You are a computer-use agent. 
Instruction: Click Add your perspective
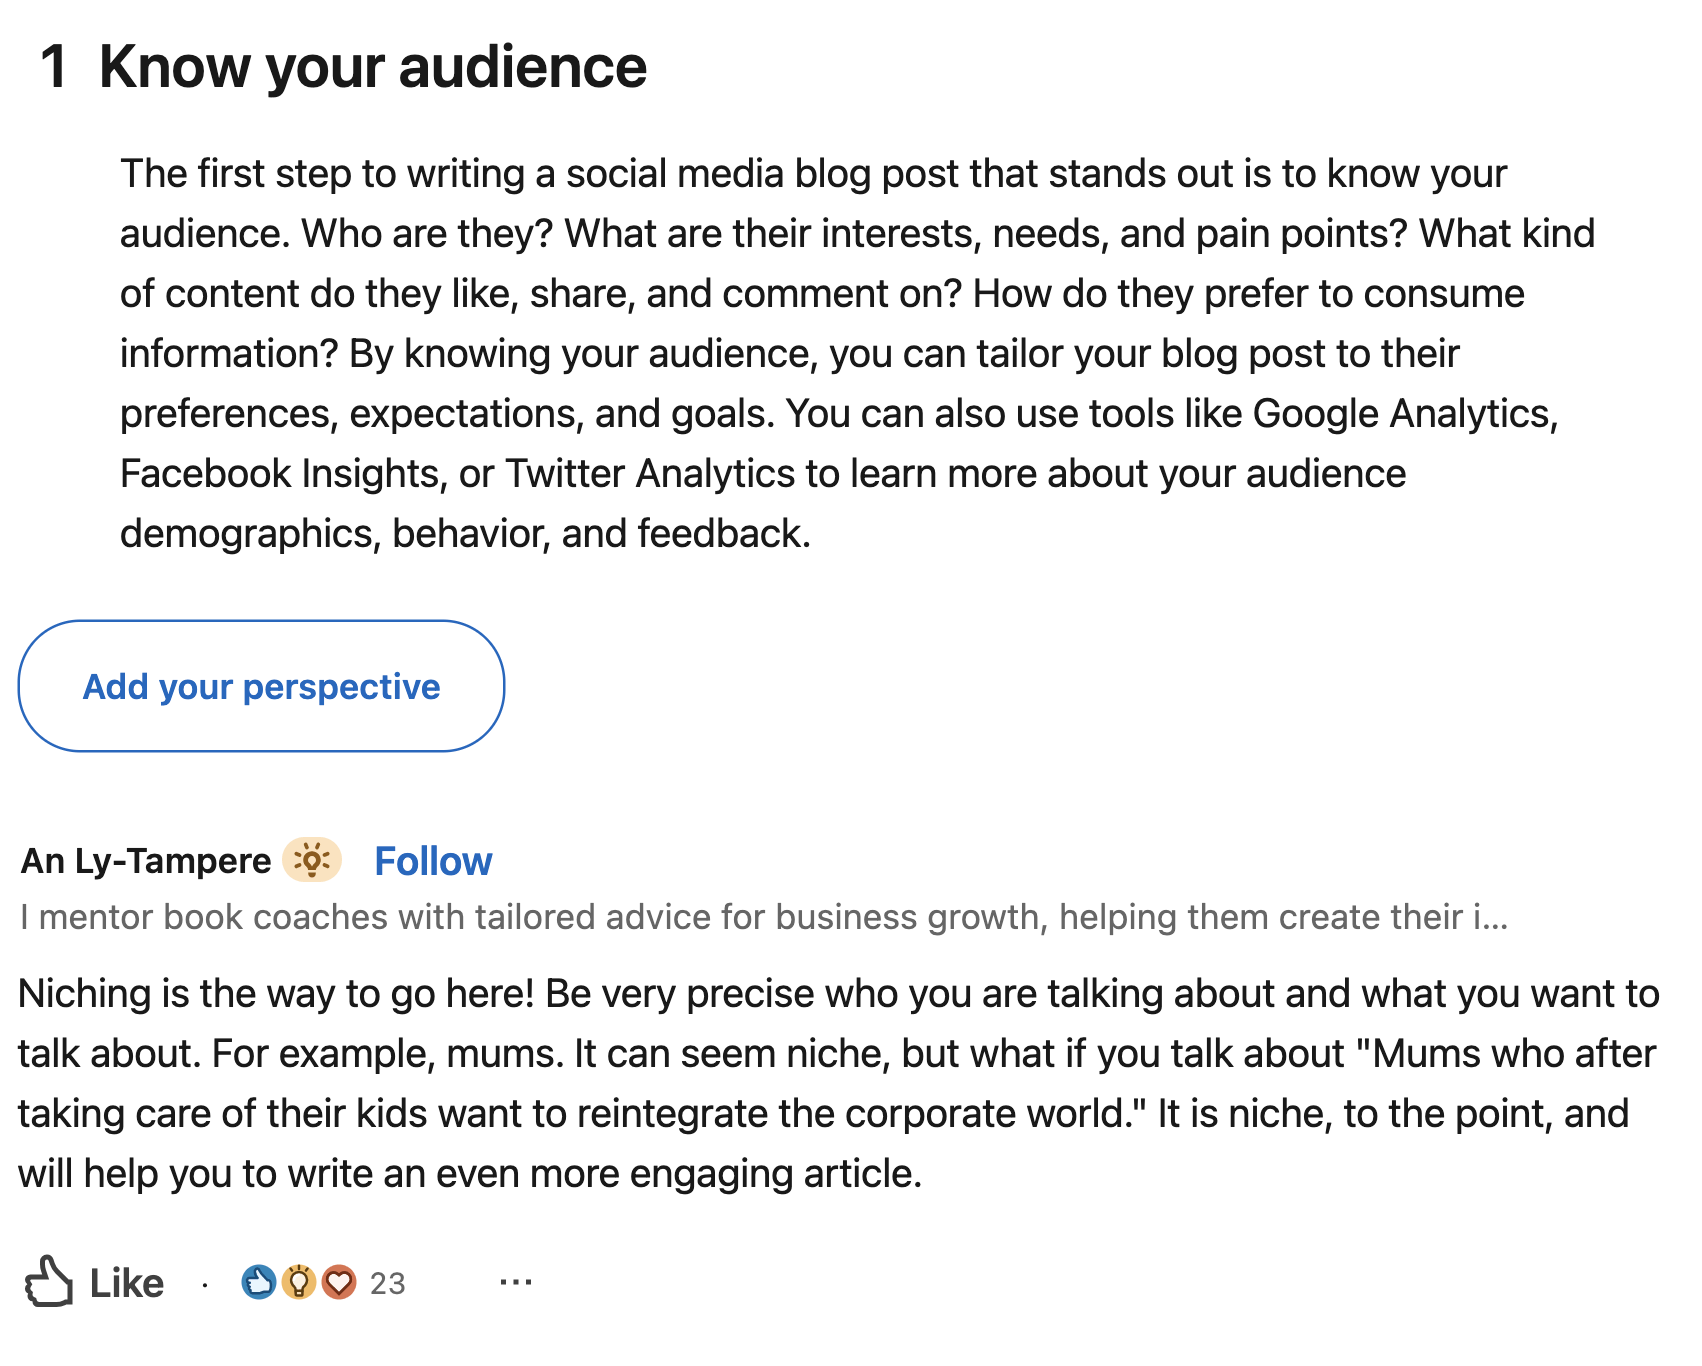261,686
